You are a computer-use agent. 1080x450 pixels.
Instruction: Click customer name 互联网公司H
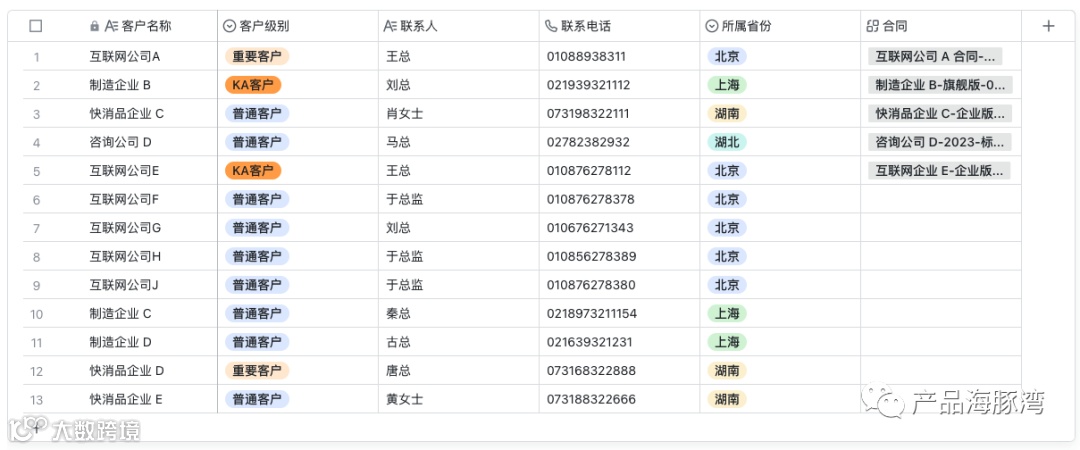(x=125, y=257)
